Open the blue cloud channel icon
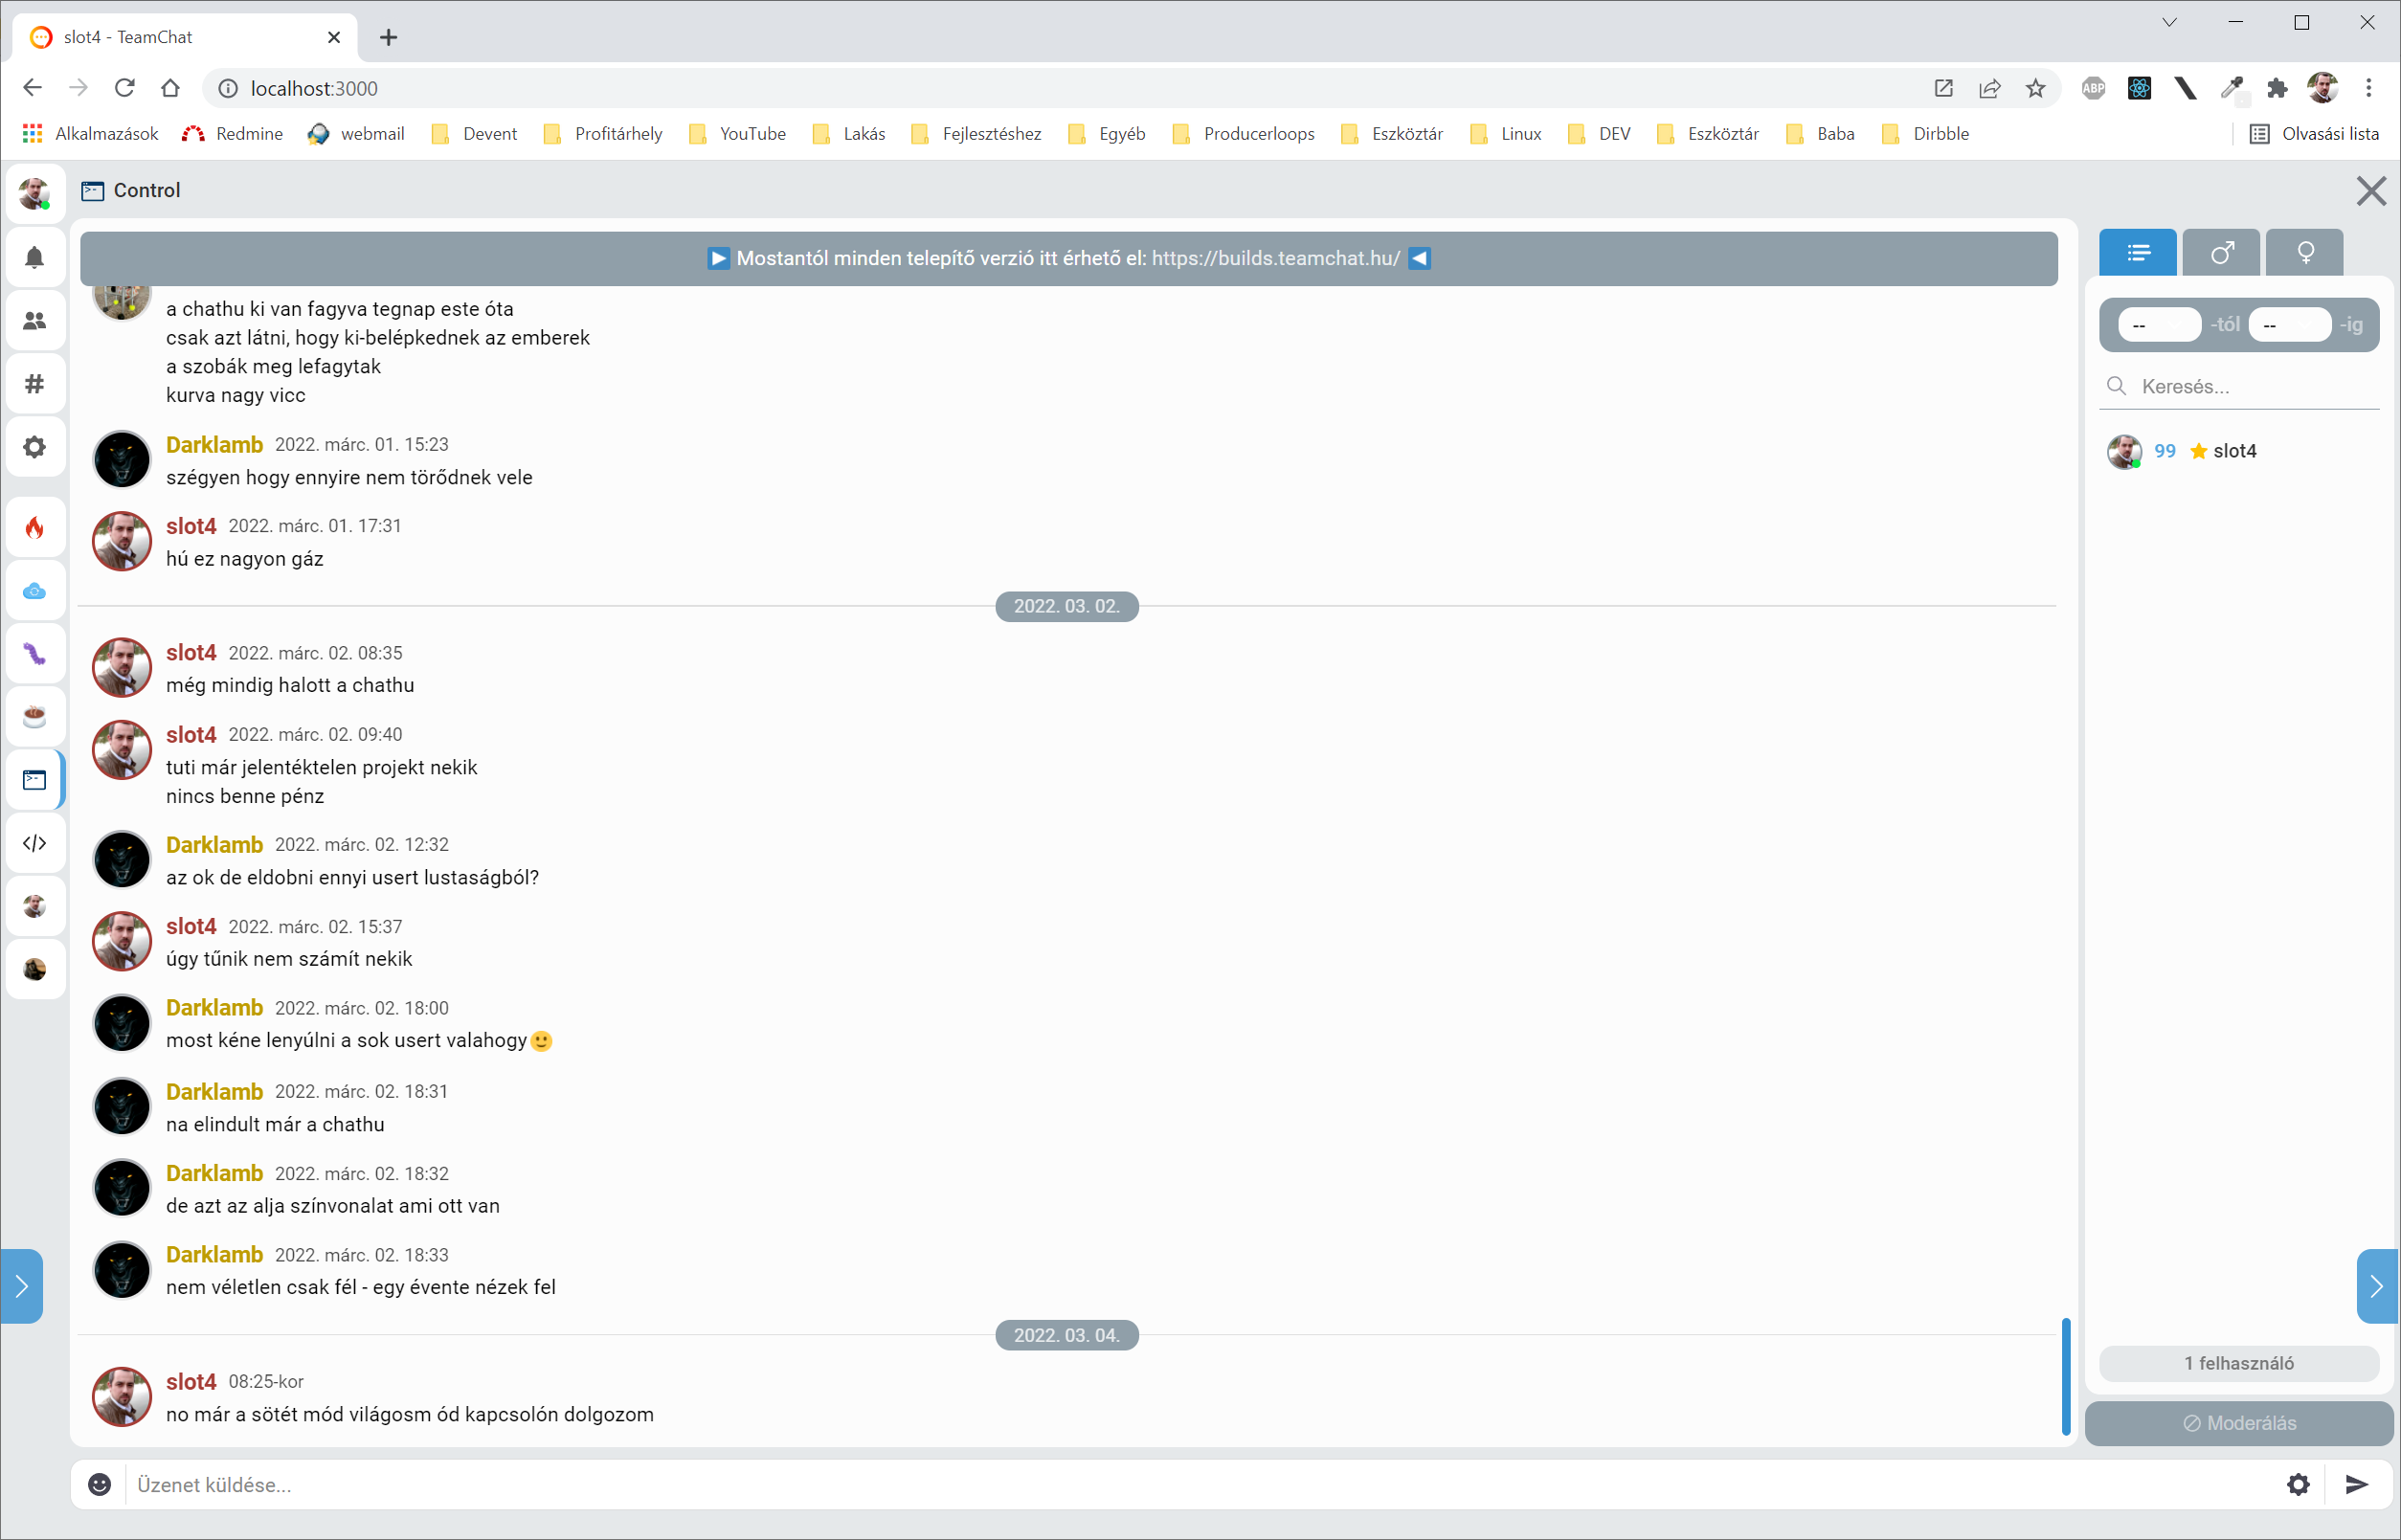The height and width of the screenshot is (1540, 2401). pos(34,591)
